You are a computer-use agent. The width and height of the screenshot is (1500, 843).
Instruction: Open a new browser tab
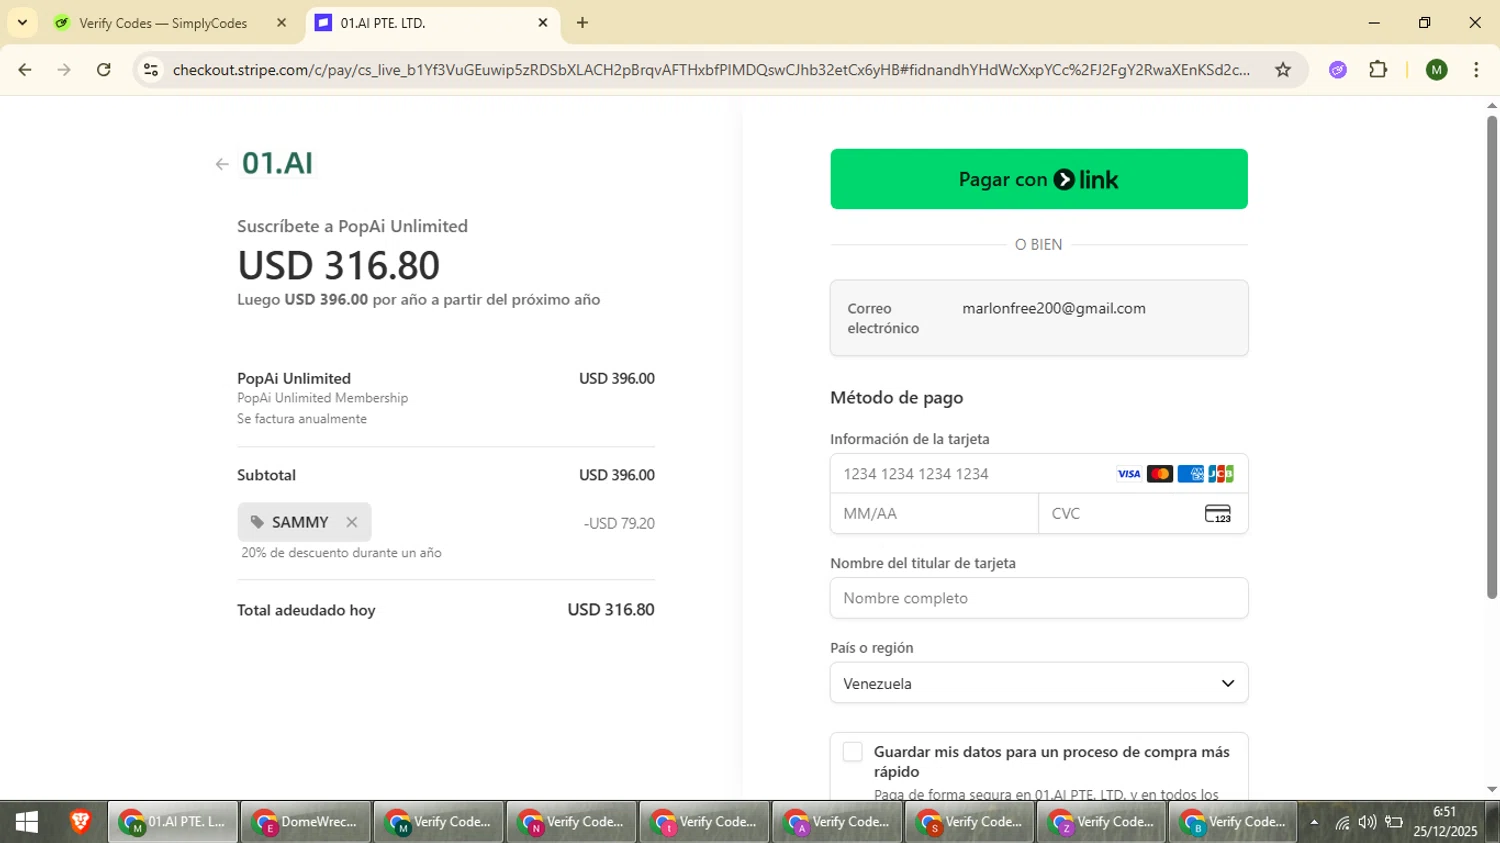tap(582, 22)
